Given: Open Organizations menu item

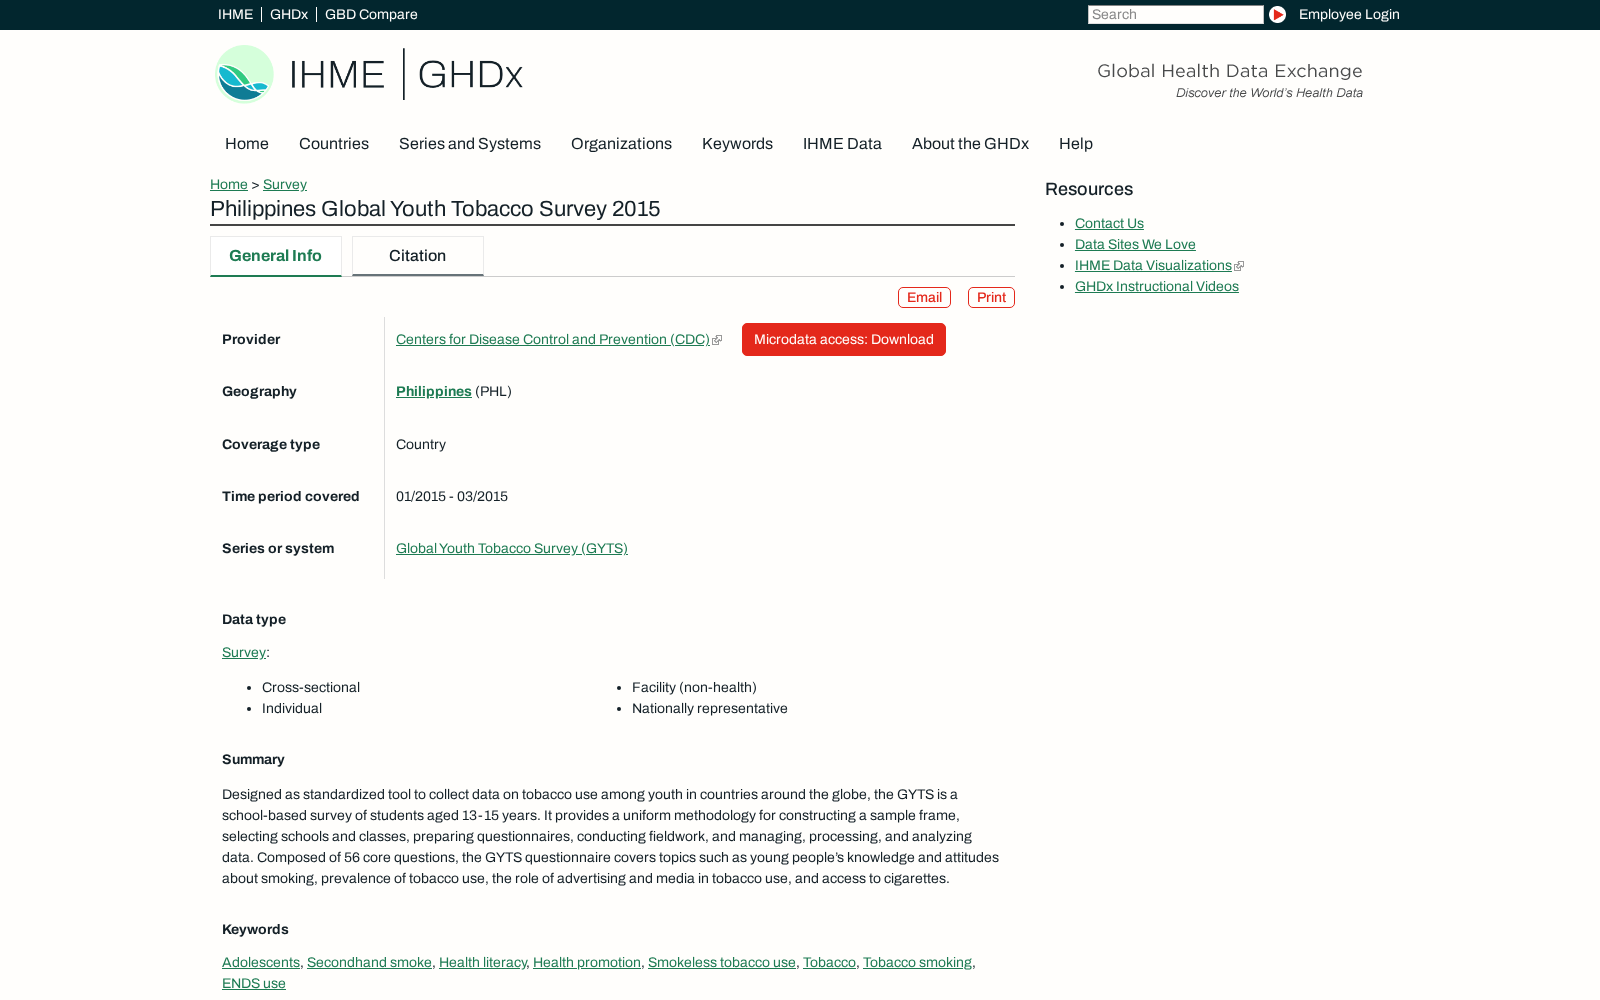Looking at the screenshot, I should 621,143.
